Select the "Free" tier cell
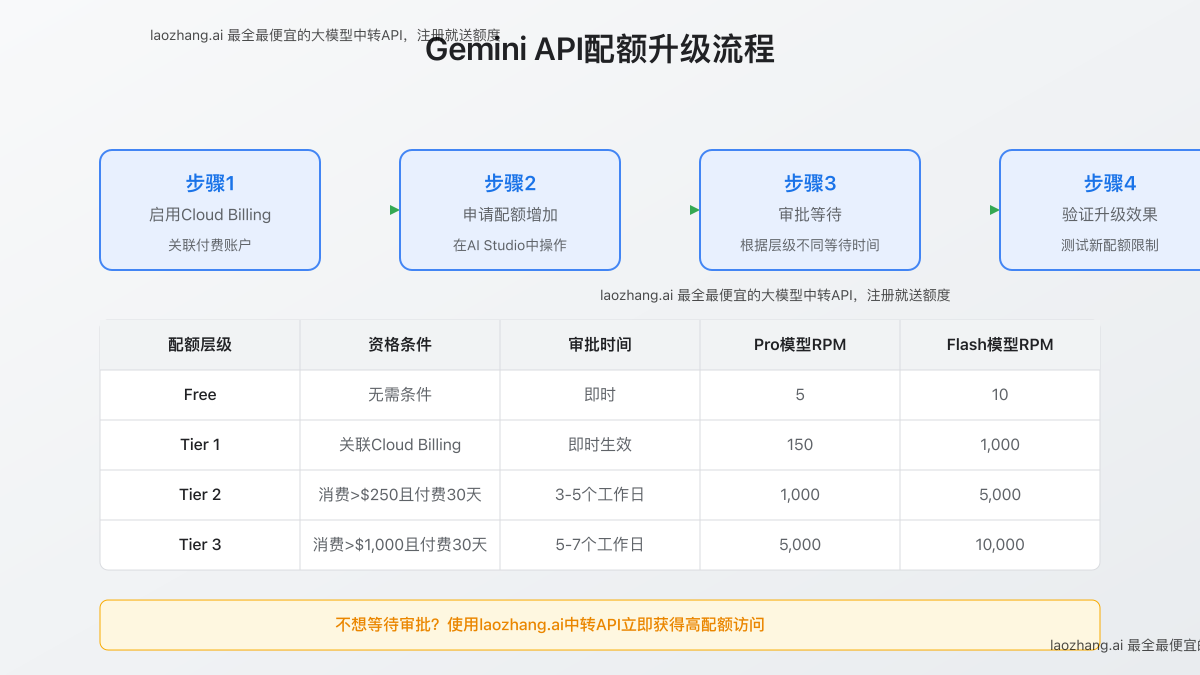1200x675 pixels. tap(200, 395)
